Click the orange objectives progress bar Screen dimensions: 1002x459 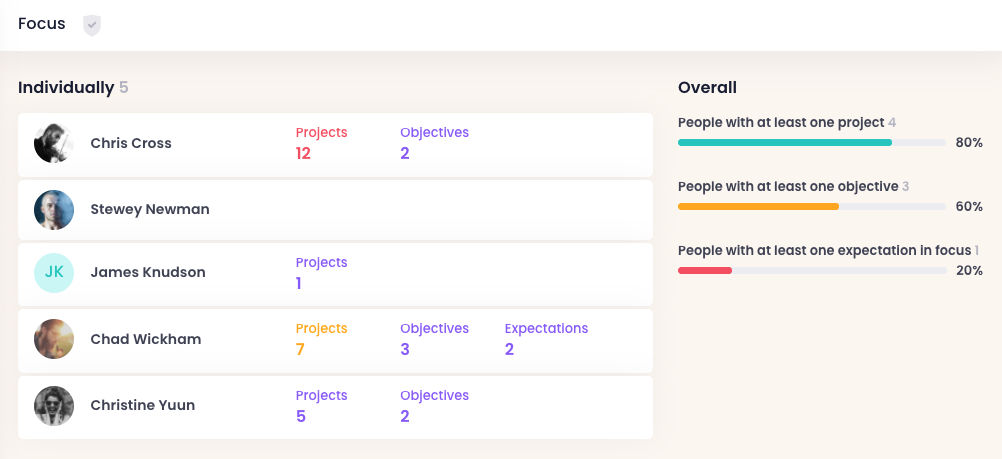tap(758, 207)
